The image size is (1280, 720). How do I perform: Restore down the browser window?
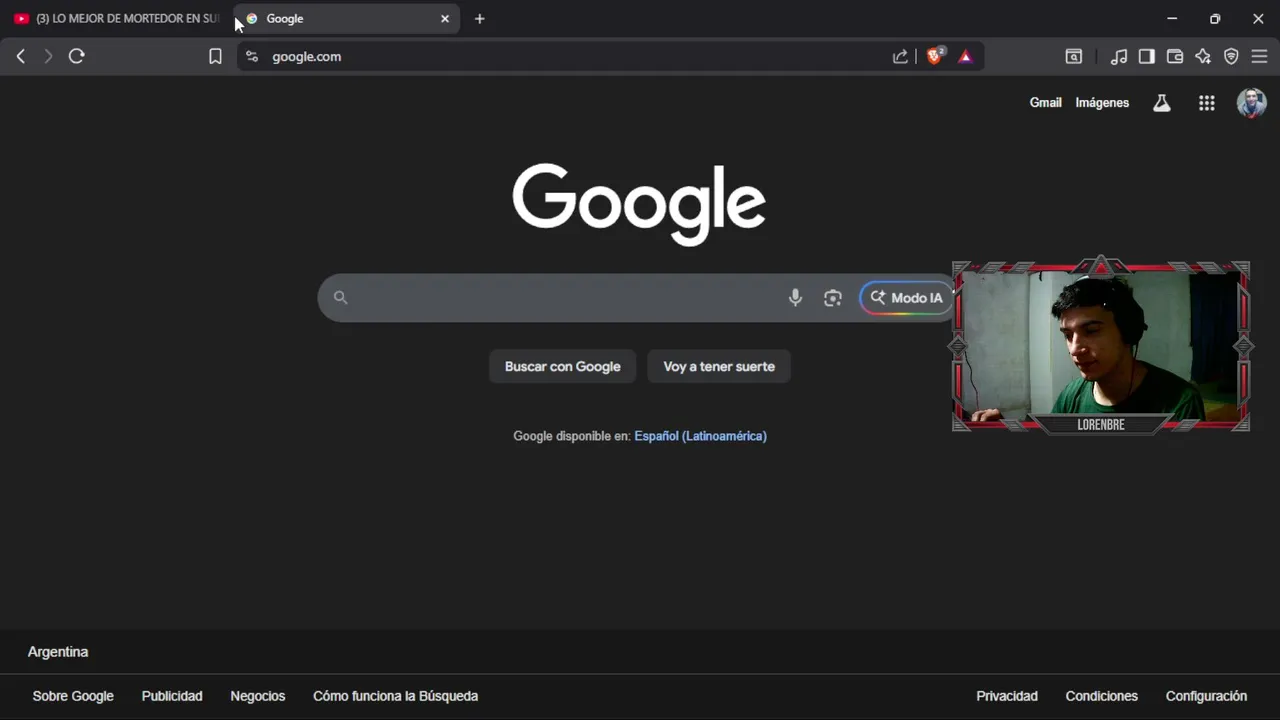coord(1215,18)
